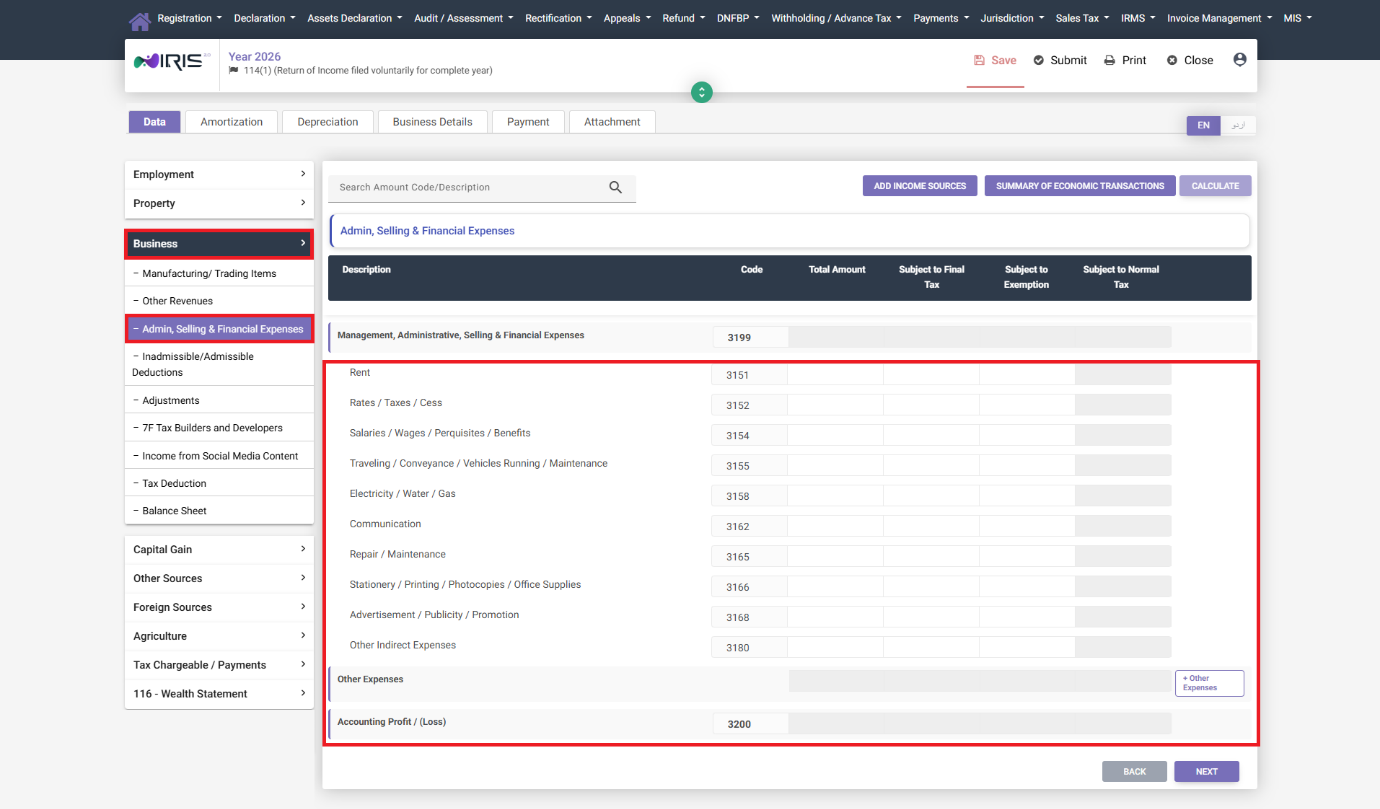Switch to the Payment tab
The image size is (1380, 809).
pyautogui.click(x=528, y=122)
